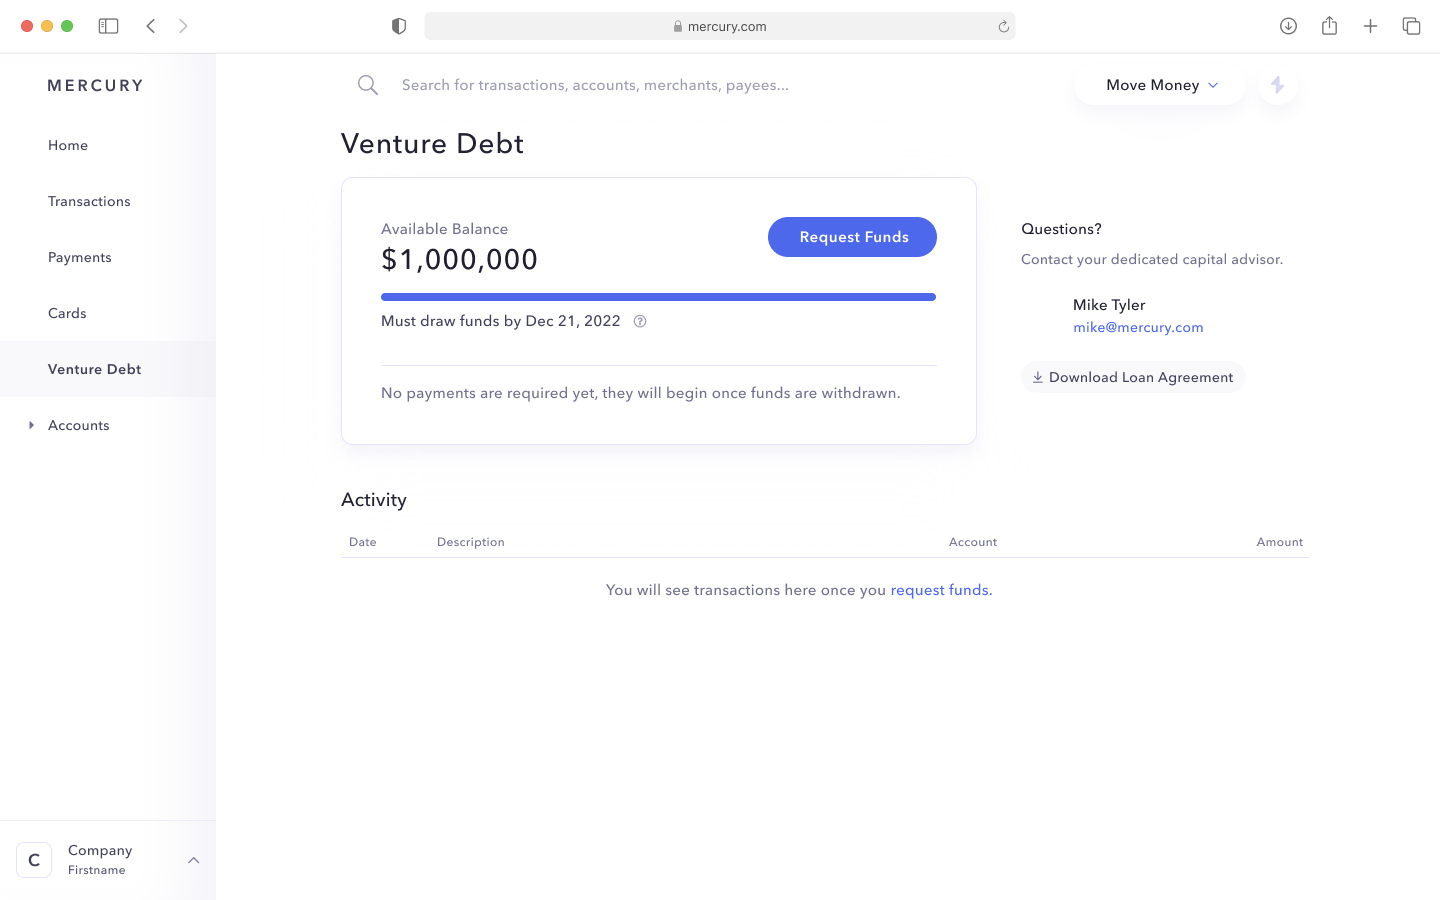The image size is (1440, 900).
Task: Focus the transactions search field
Action: coord(595,85)
